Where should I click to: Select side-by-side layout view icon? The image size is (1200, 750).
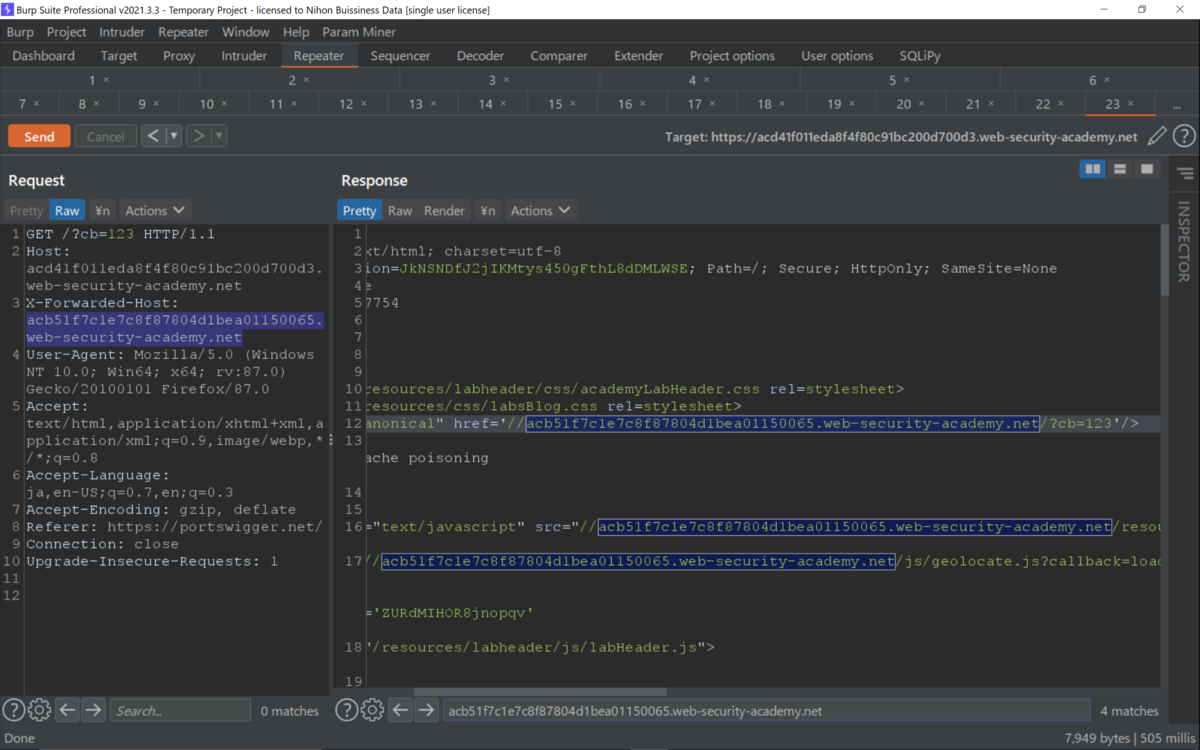(1092, 169)
